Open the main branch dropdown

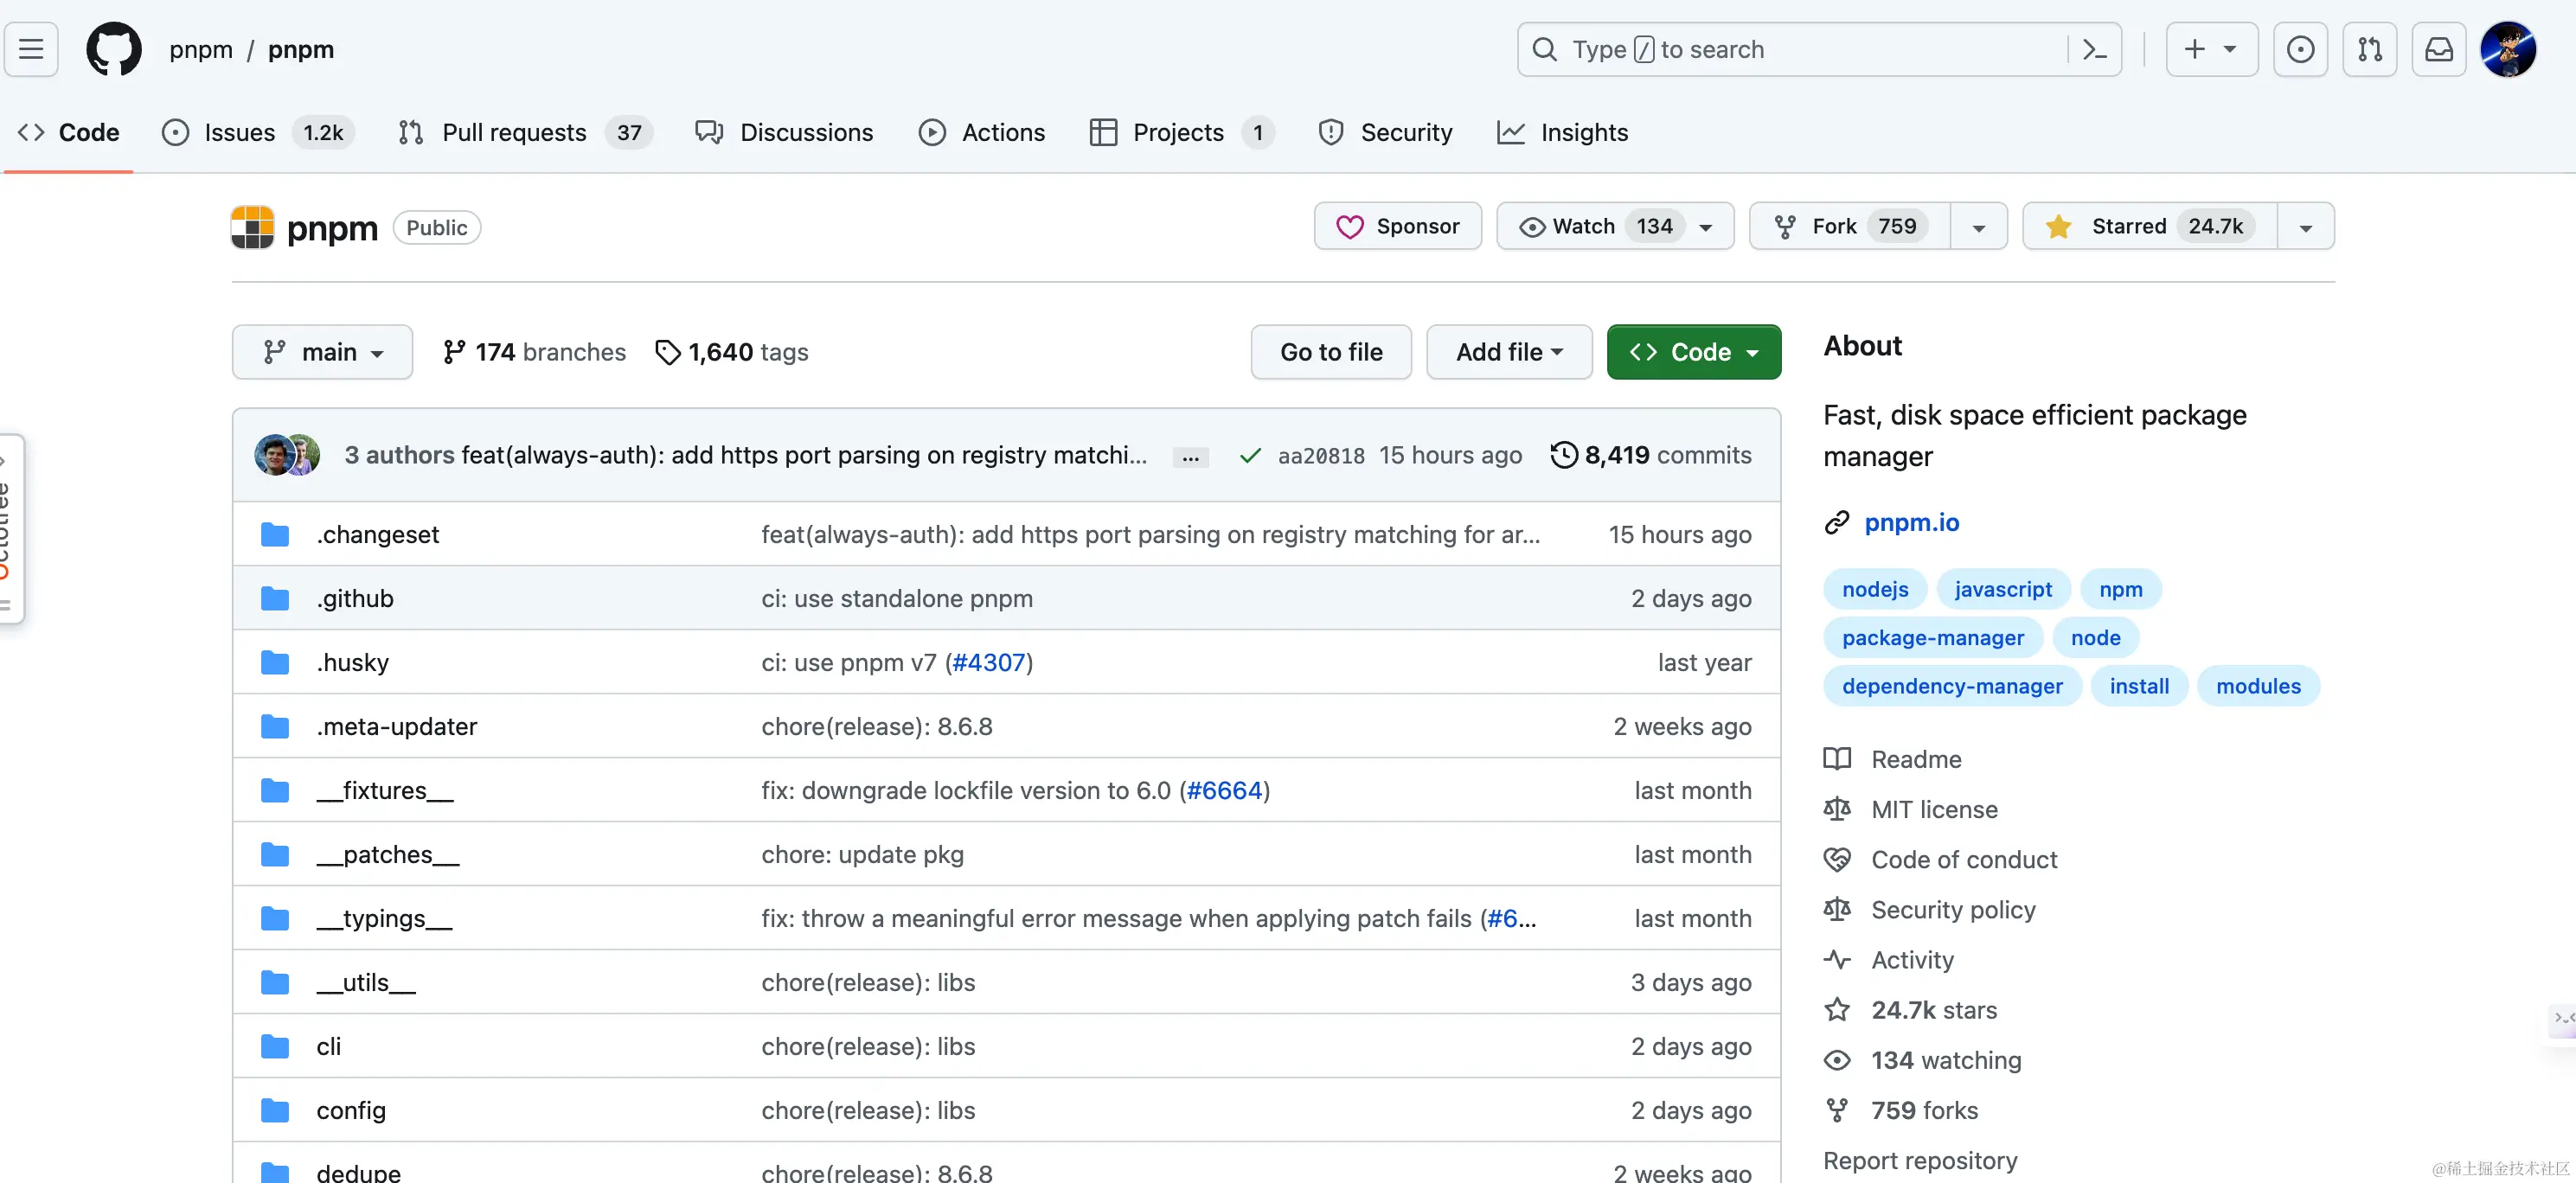[322, 352]
